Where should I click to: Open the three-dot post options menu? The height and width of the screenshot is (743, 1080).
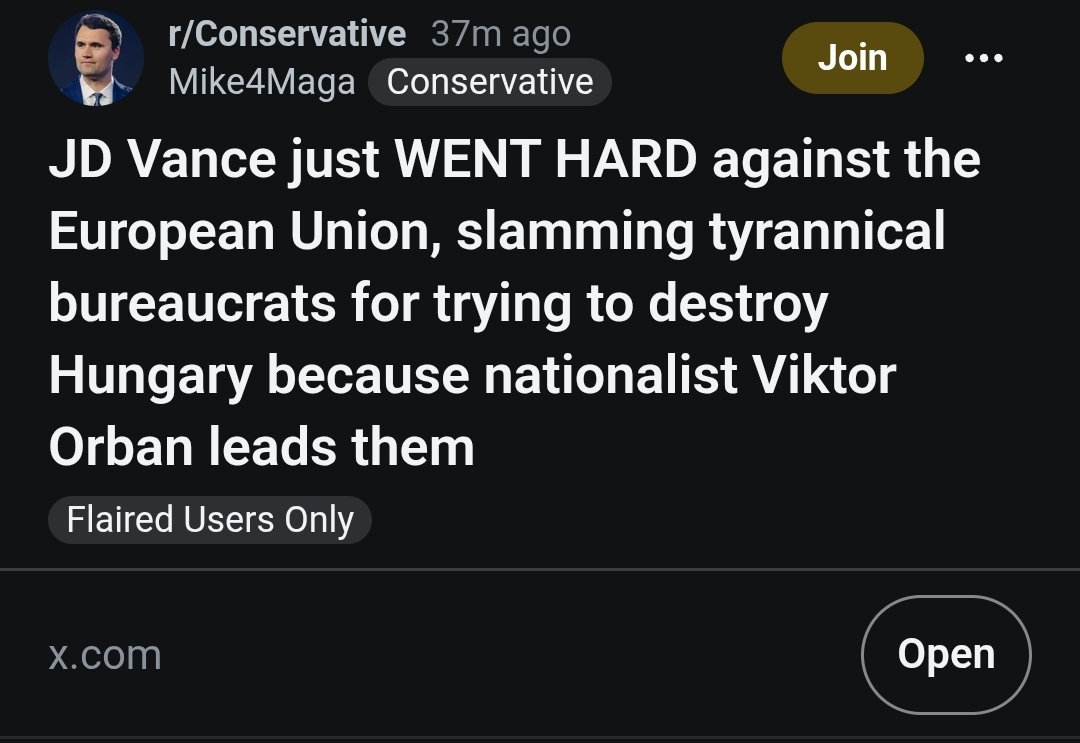click(983, 58)
